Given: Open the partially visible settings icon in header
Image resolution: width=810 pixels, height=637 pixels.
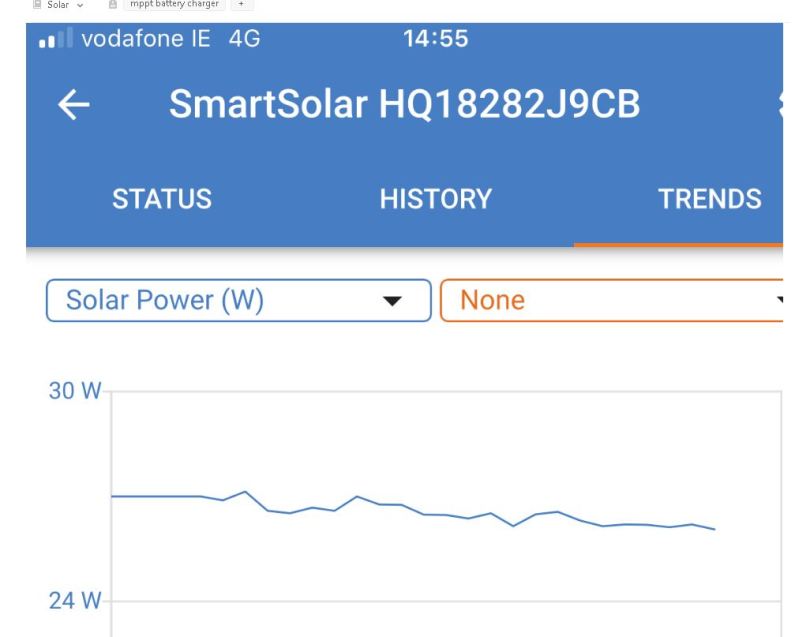Looking at the screenshot, I should pos(779,105).
